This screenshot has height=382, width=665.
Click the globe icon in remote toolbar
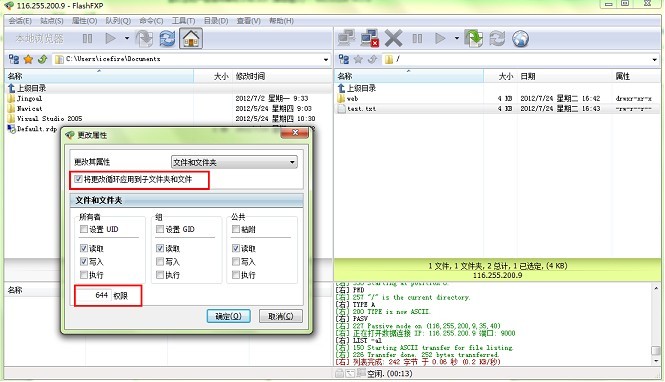click(520, 39)
